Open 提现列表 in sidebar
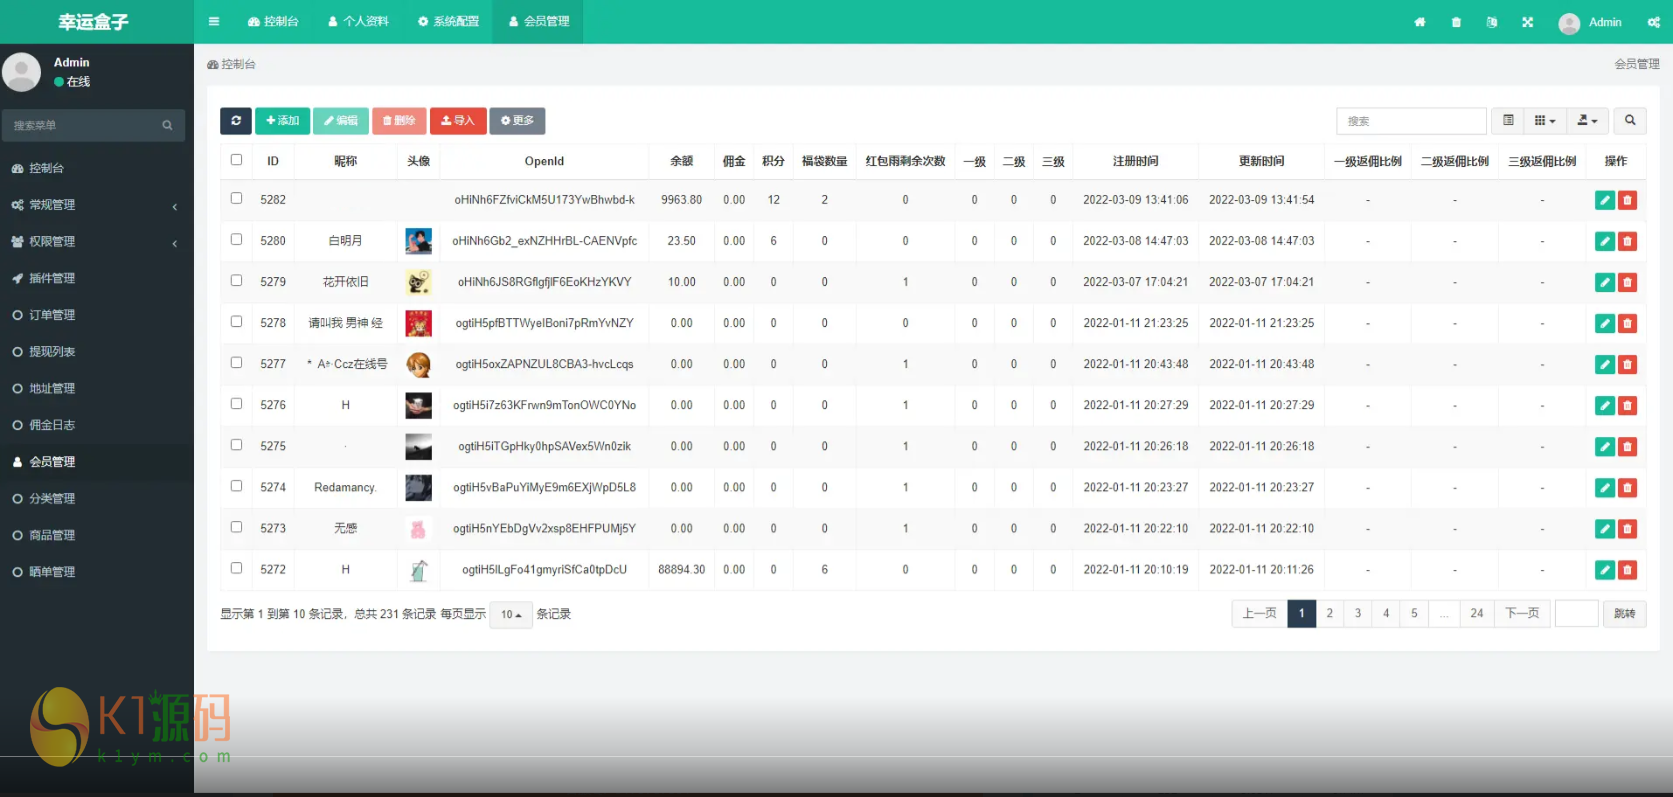This screenshot has width=1673, height=797. 97,352
